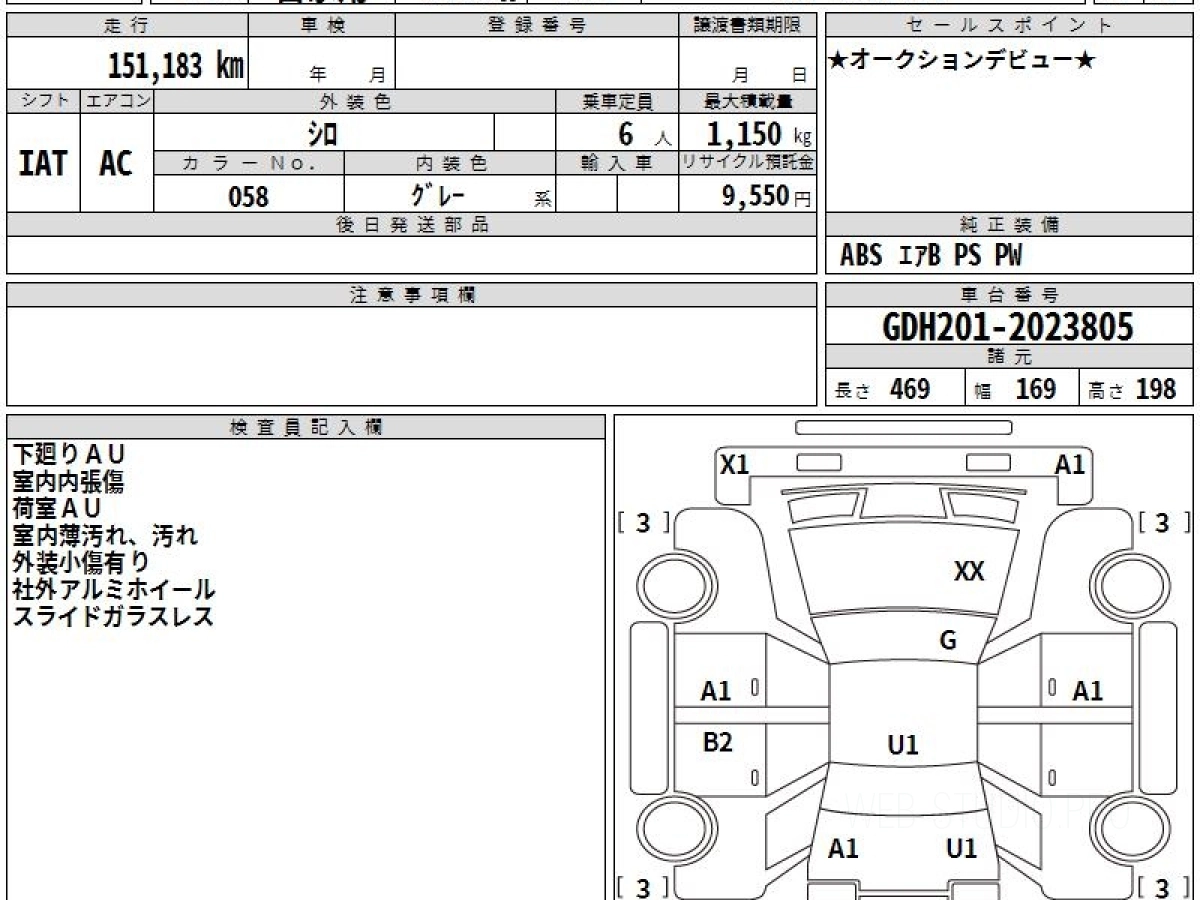The image size is (1200, 900).
Task: Select the equipment list ABS エアB PS PW
Action: pos(931,256)
